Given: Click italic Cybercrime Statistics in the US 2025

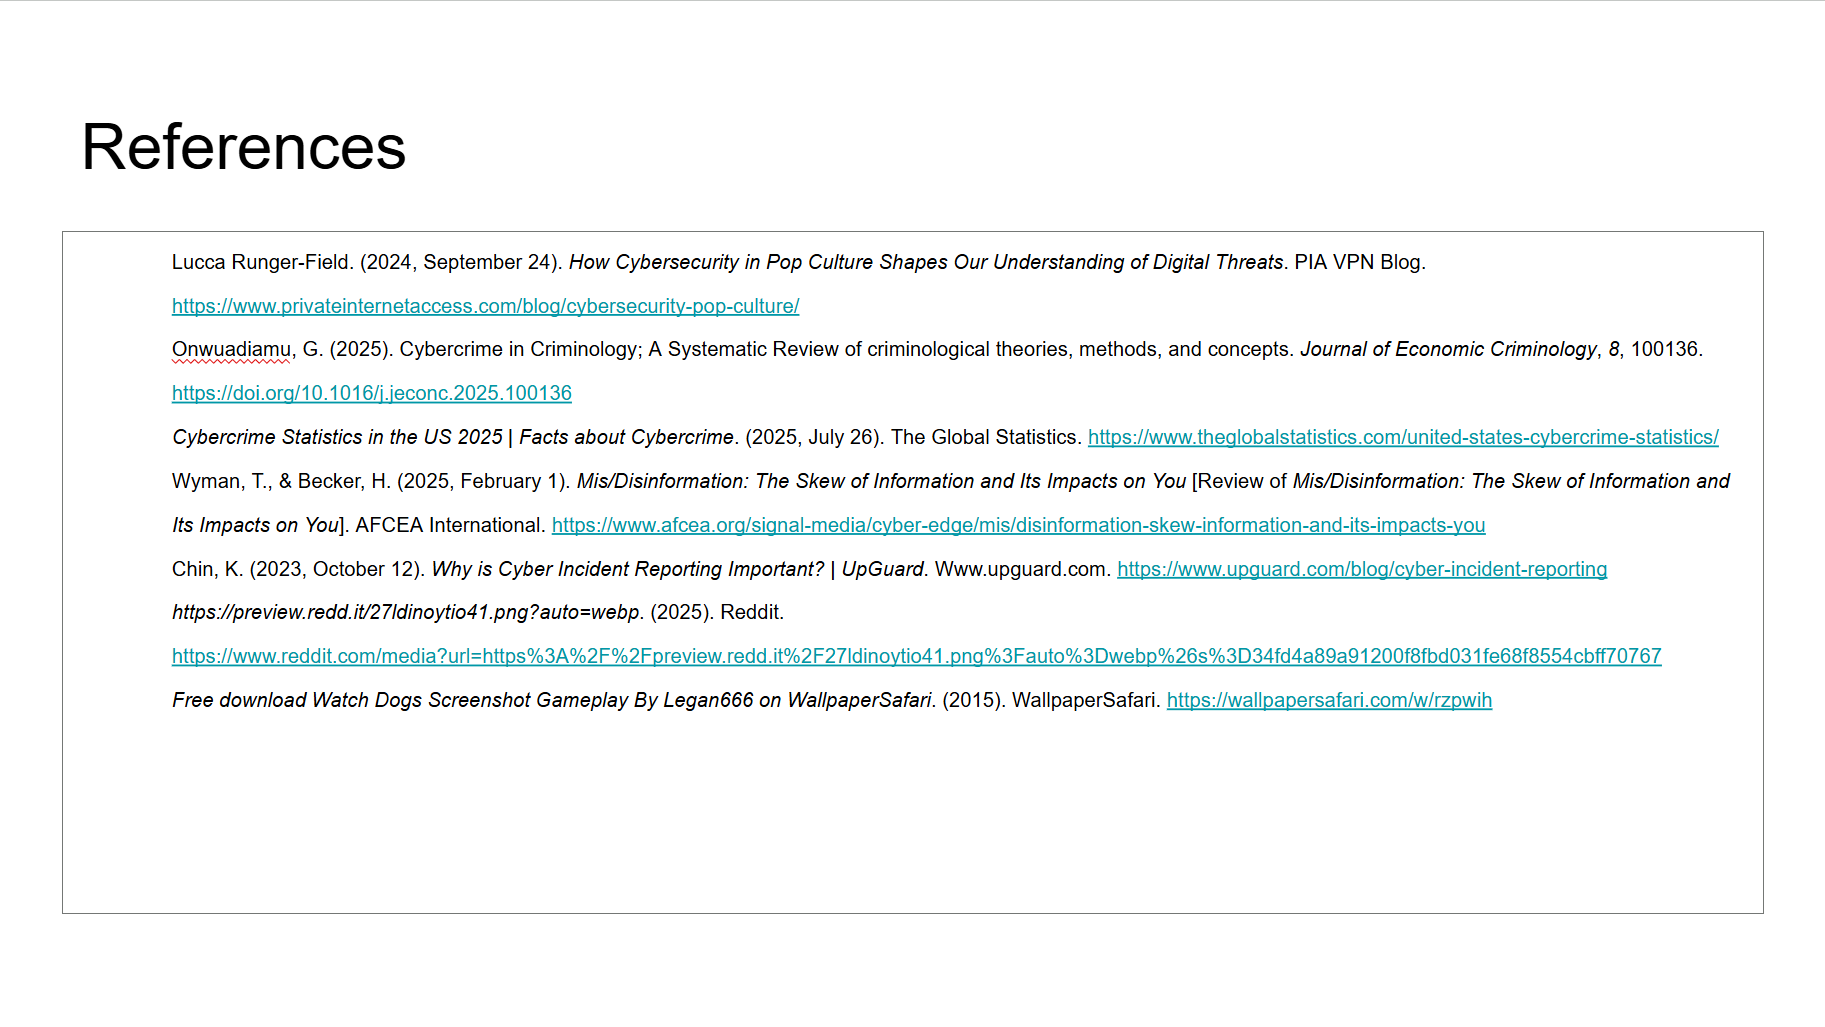Looking at the screenshot, I should point(337,437).
